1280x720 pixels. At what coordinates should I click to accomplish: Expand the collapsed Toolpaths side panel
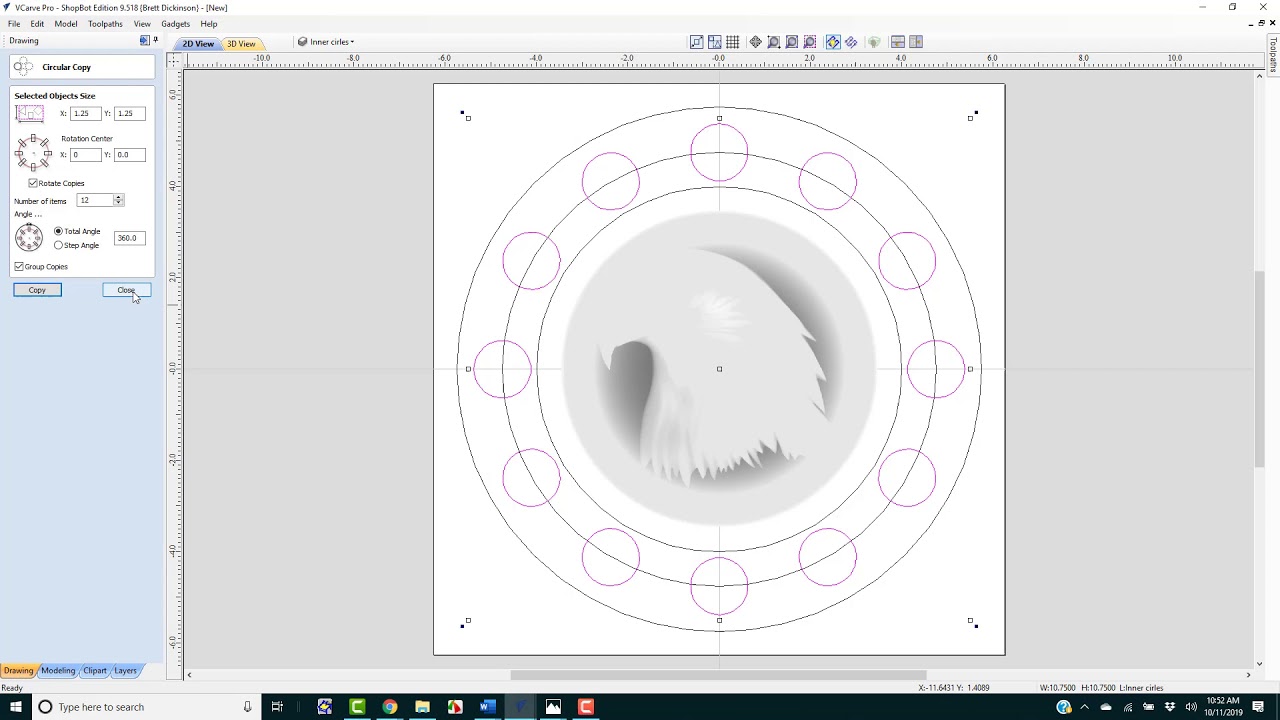pyautogui.click(x=1273, y=56)
